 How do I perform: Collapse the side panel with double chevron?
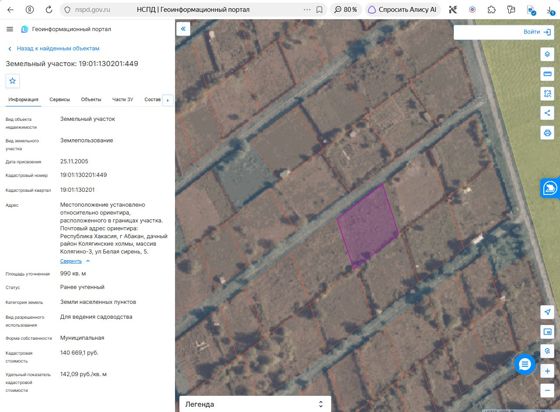pyautogui.click(x=183, y=29)
